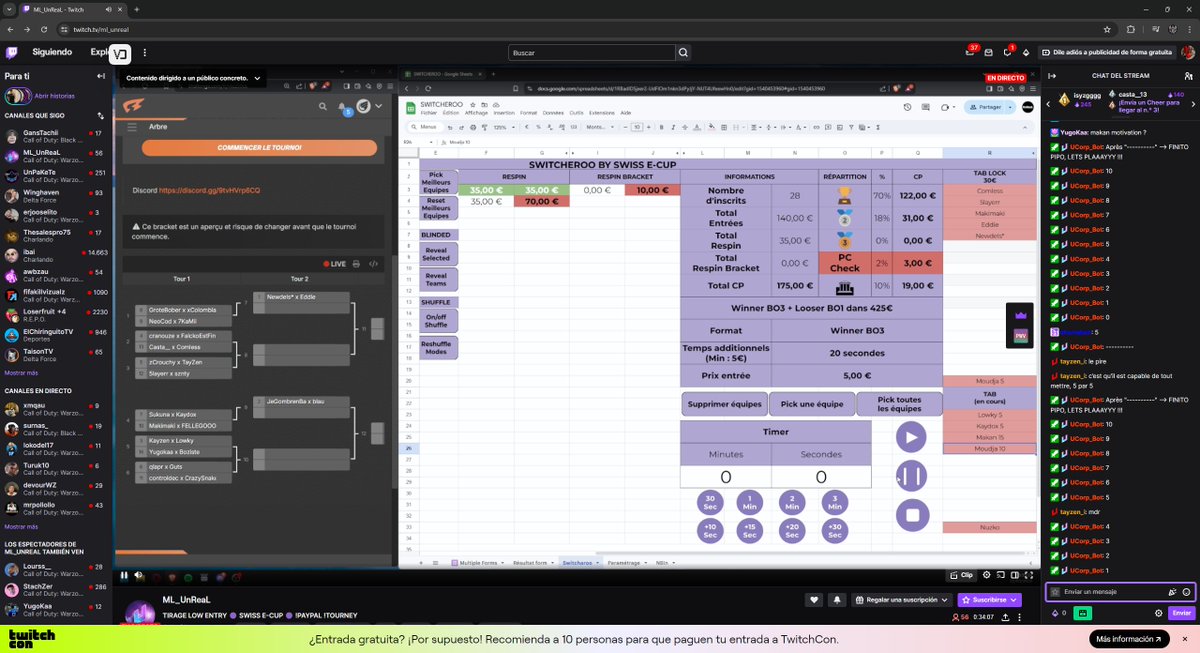Open the Twitch three-dot more menu
1200x653 pixels.
click(145, 52)
